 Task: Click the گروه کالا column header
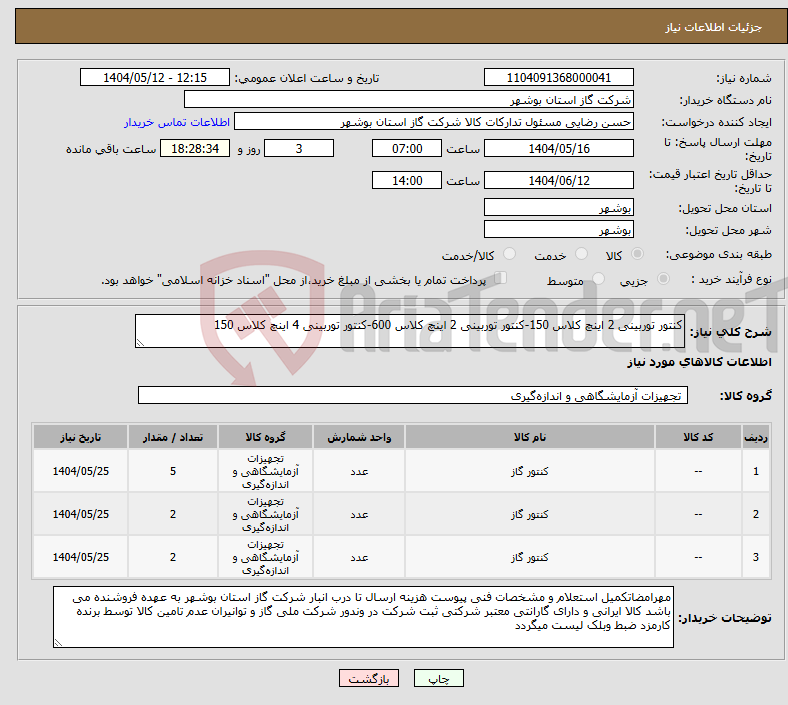tap(265, 437)
